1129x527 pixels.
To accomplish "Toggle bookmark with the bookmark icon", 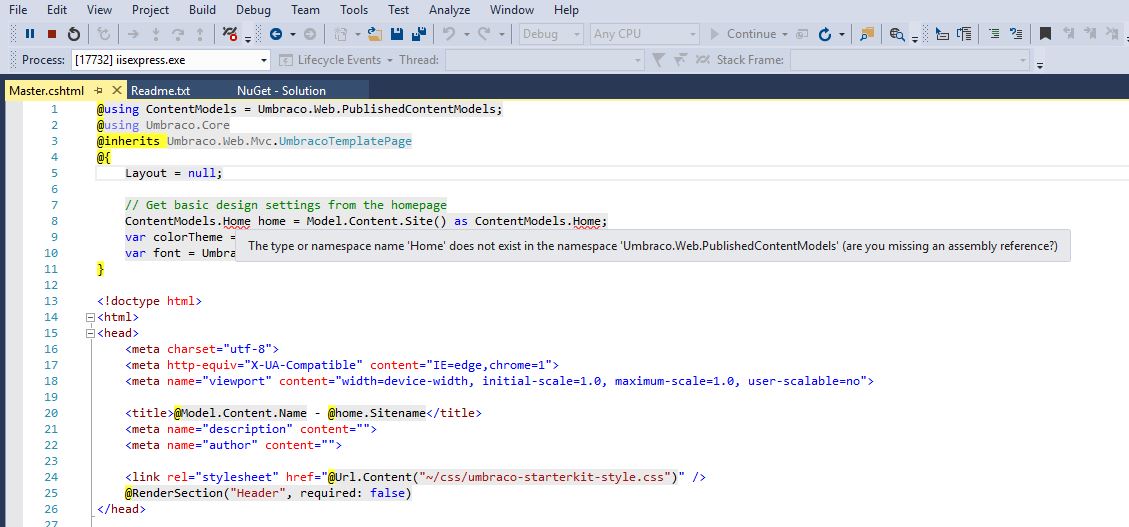I will [1045, 34].
